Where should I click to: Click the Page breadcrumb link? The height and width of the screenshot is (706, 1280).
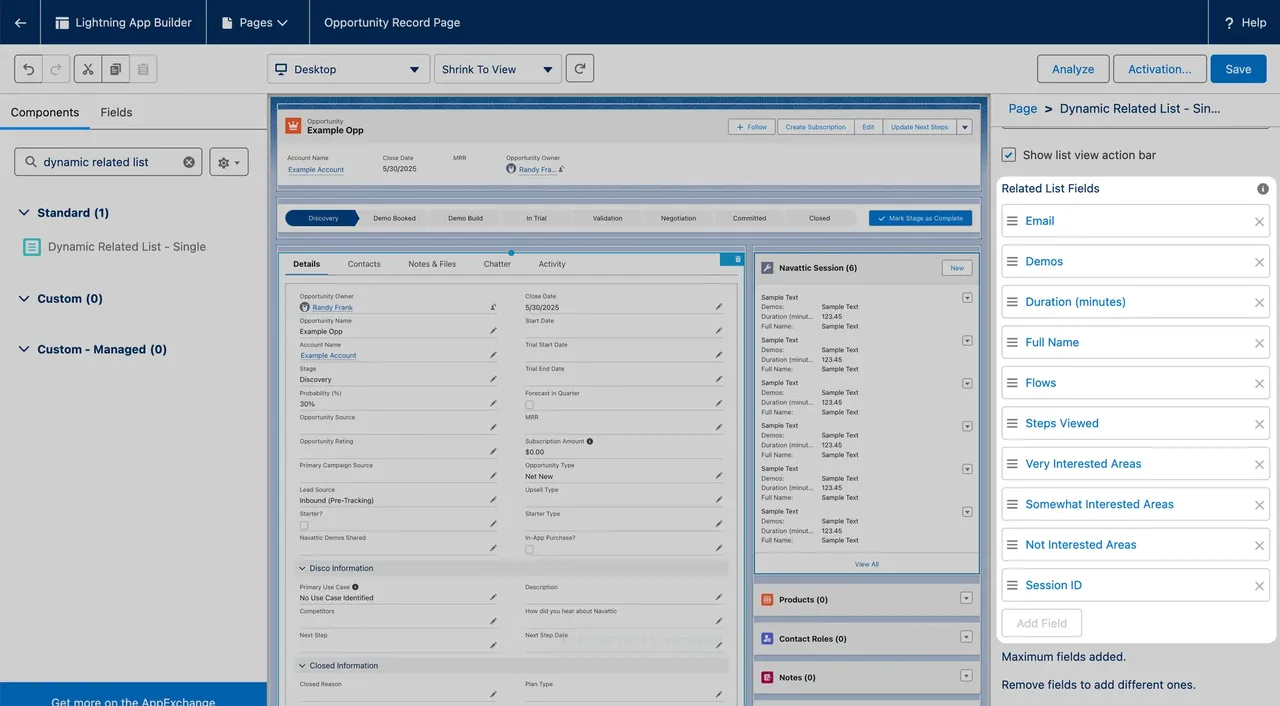(1022, 108)
